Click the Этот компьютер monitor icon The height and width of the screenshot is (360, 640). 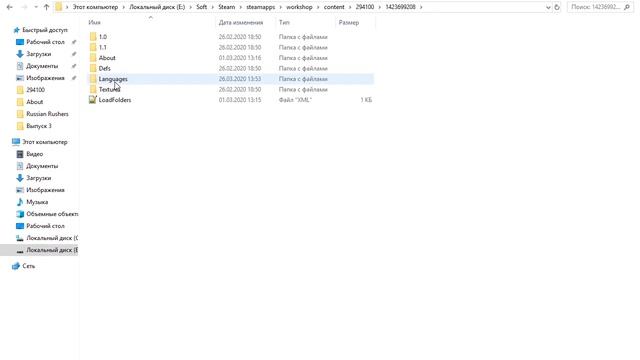(x=16, y=142)
